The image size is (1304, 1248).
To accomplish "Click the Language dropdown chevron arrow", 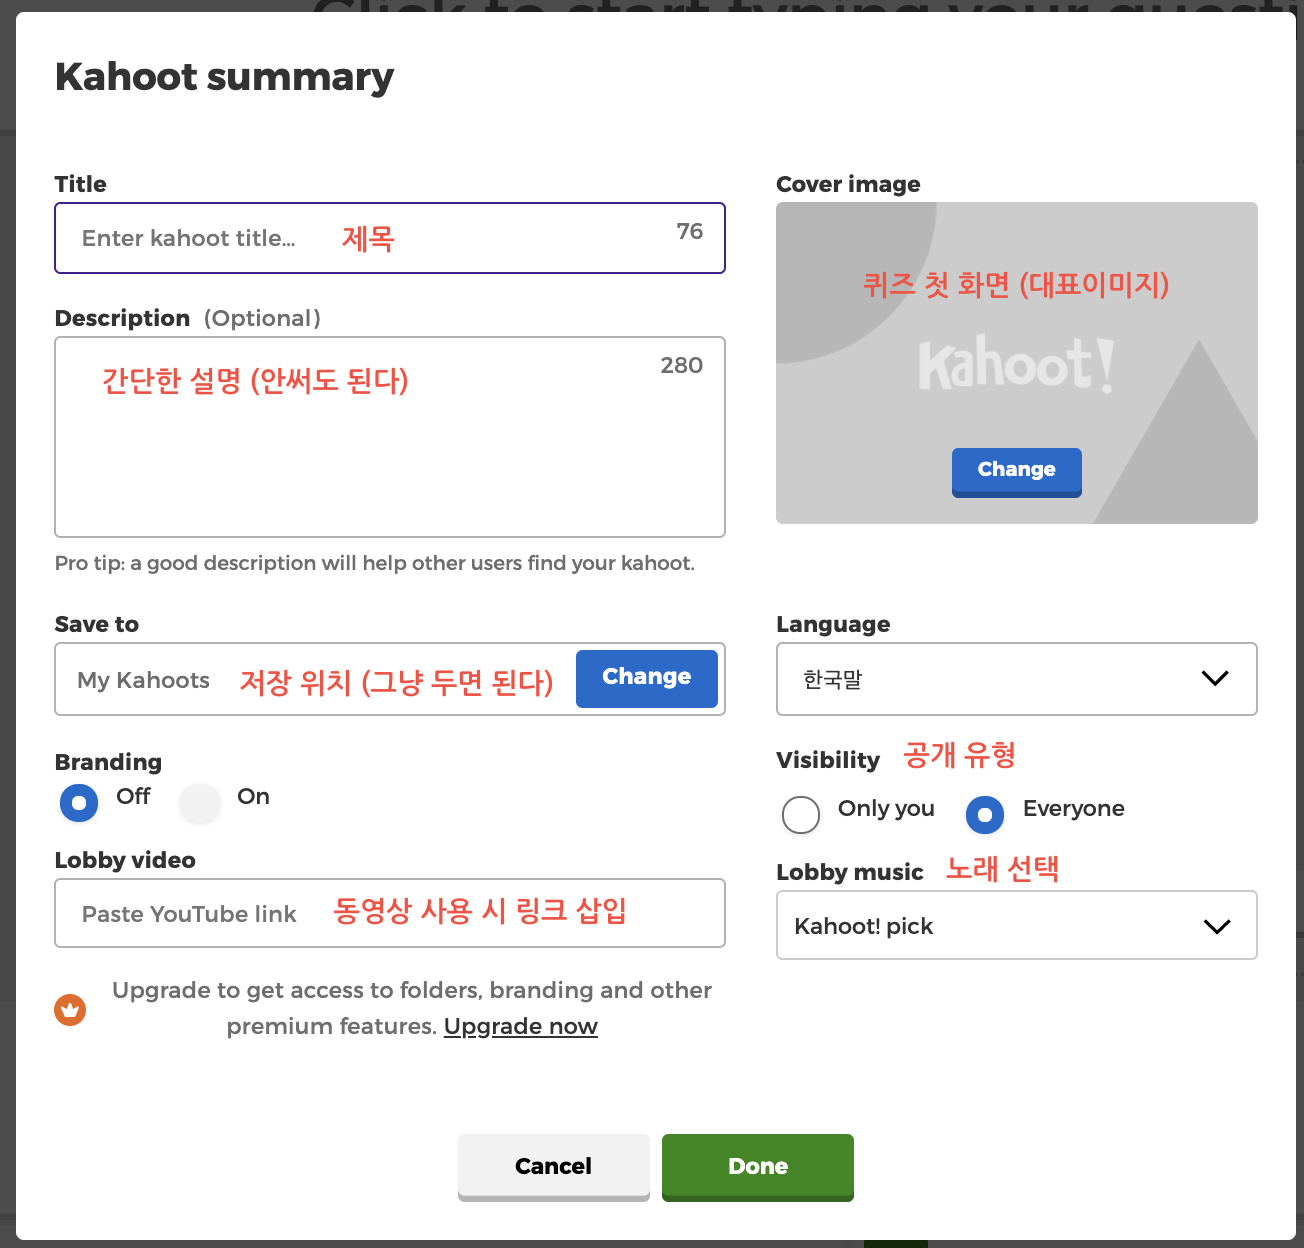I will click(1215, 678).
